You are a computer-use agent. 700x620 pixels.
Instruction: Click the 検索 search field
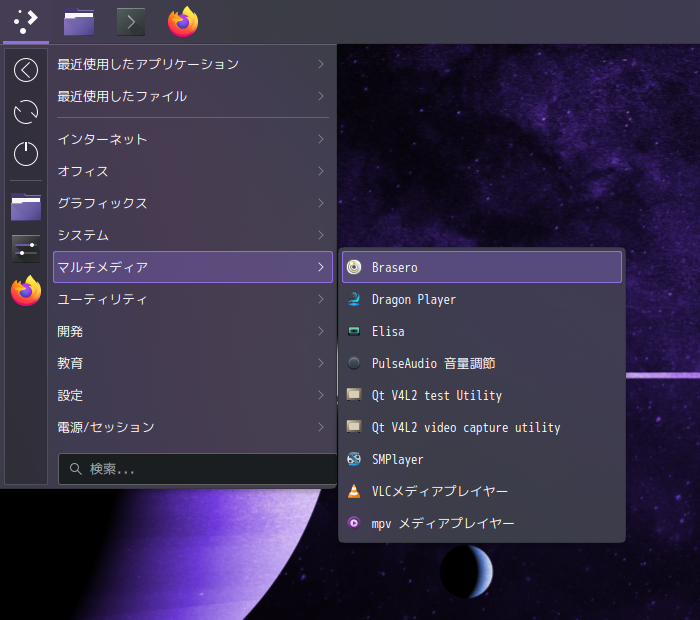197,469
